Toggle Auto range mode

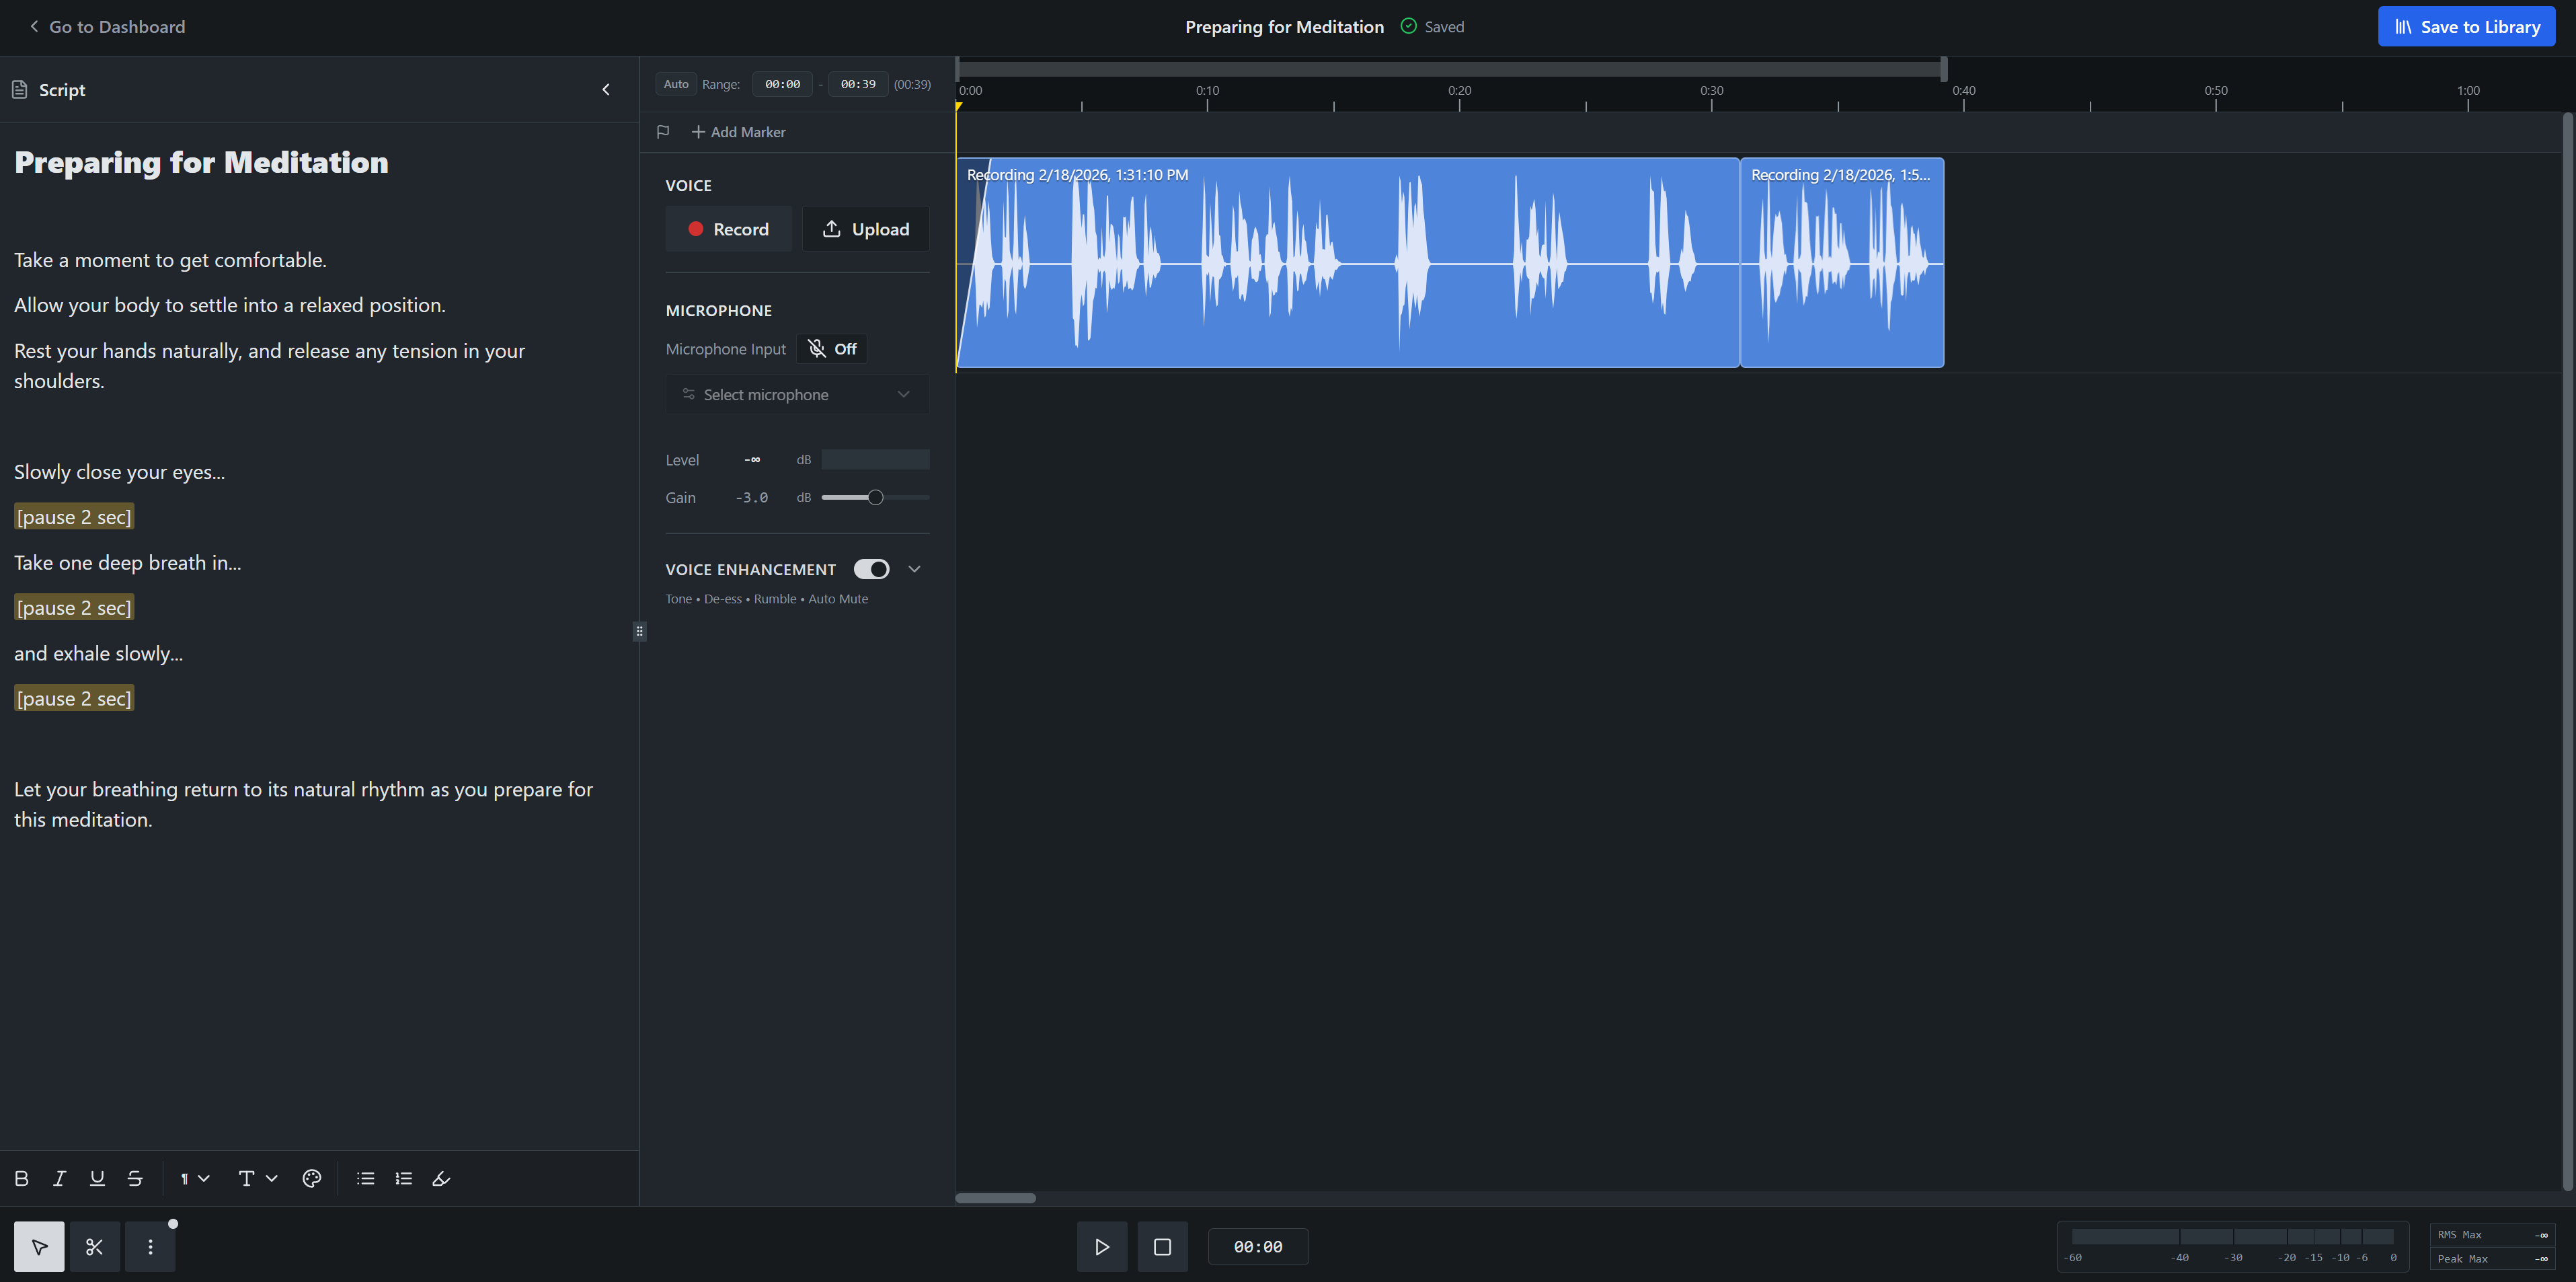675,83
